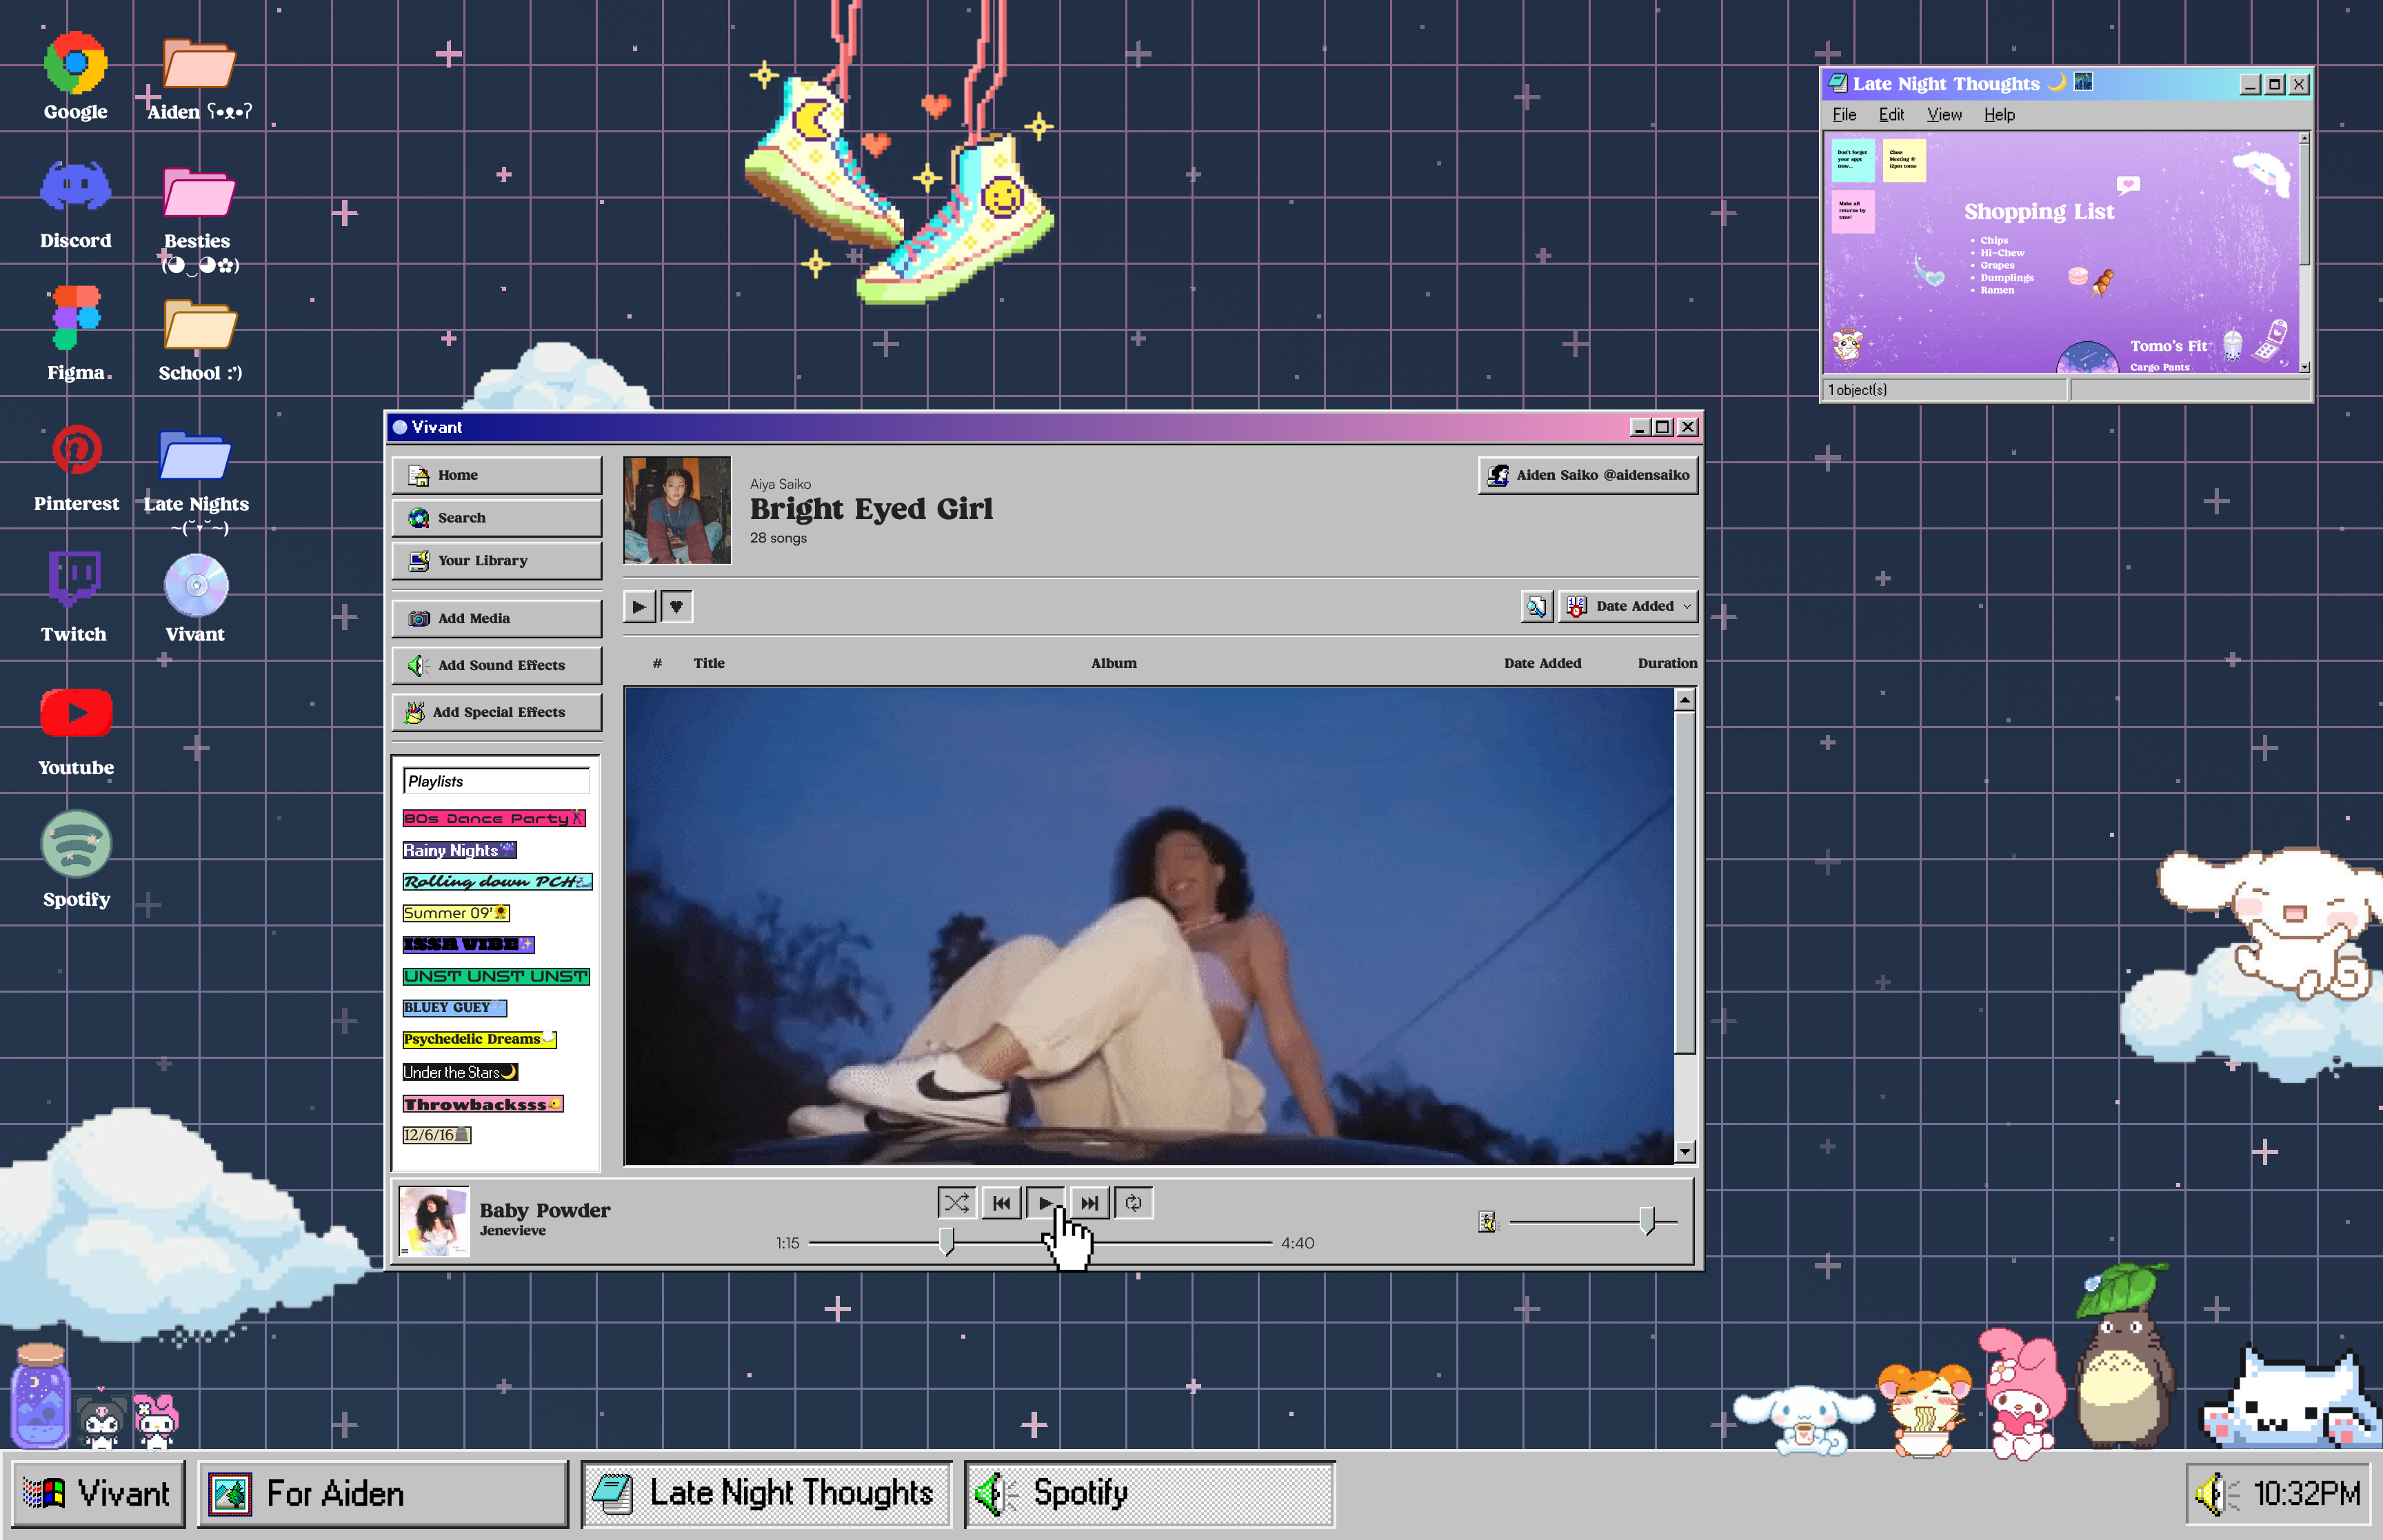2383x1540 pixels.
Task: Open Aiden Saiko profile dropdown button
Action: pyautogui.click(x=1588, y=475)
